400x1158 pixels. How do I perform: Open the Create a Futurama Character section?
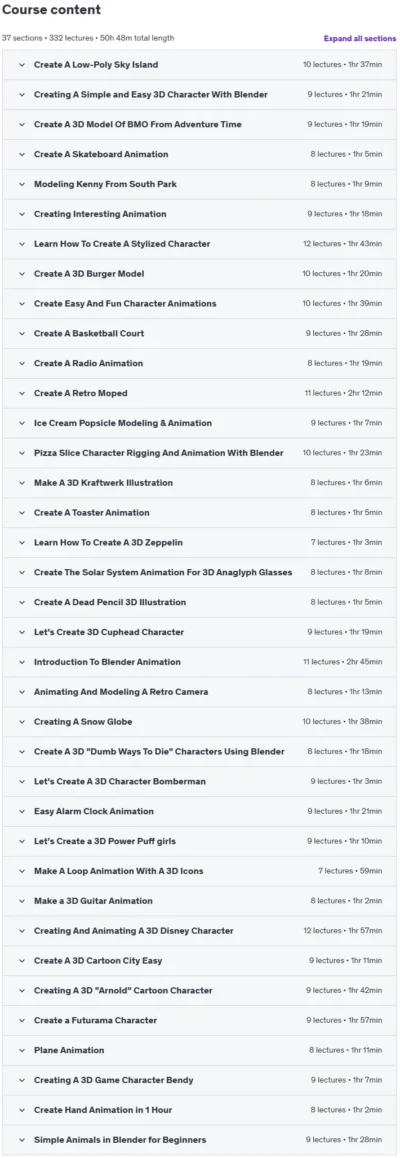(199, 1020)
